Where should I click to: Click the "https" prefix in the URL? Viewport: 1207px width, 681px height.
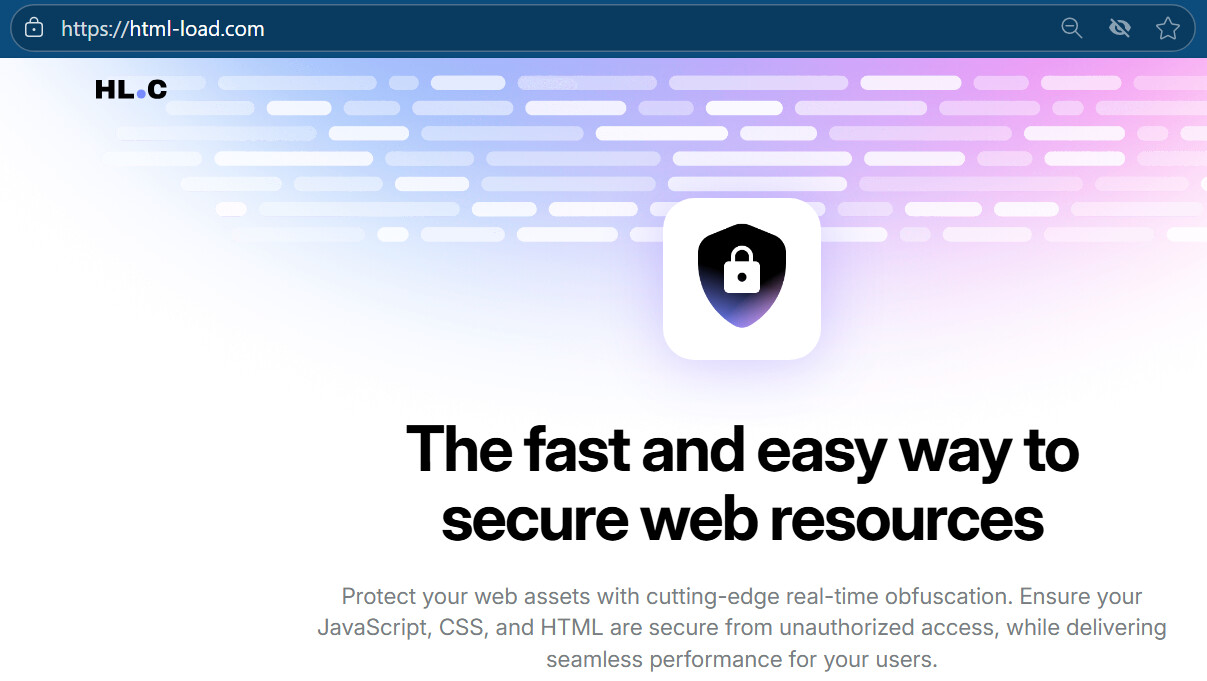tap(83, 29)
